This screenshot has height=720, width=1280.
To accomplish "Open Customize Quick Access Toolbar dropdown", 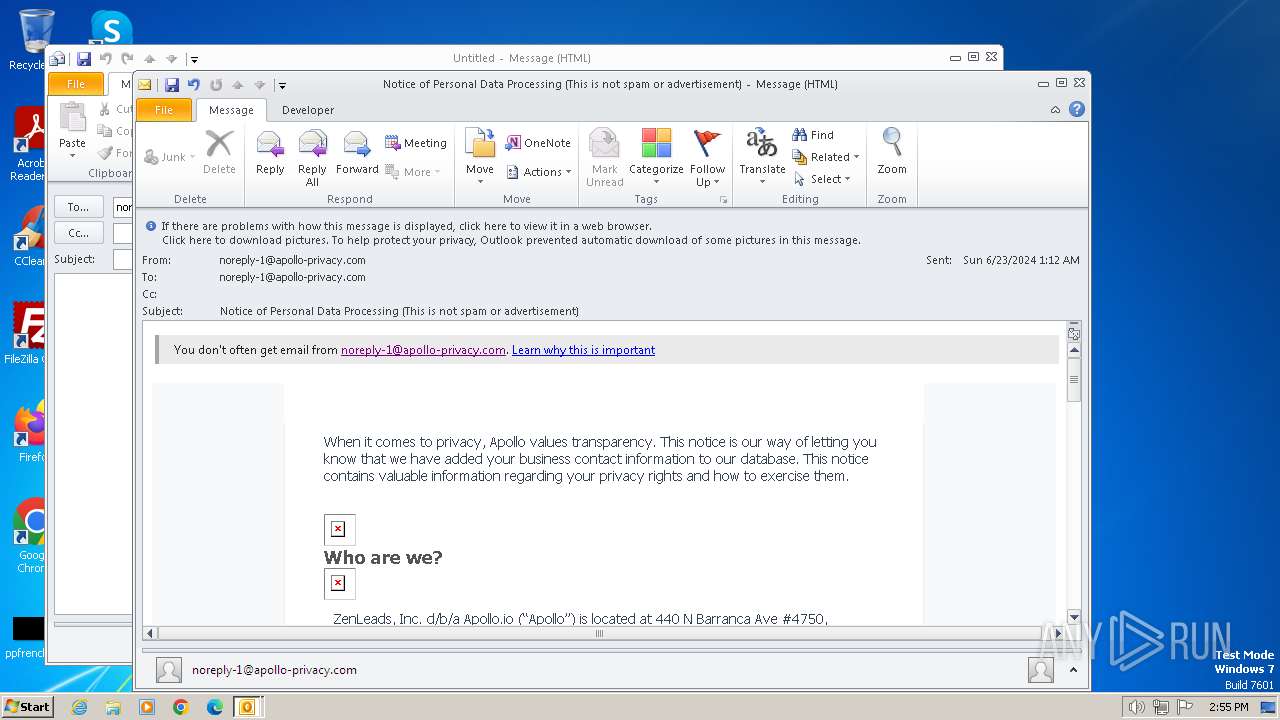I will [283, 85].
